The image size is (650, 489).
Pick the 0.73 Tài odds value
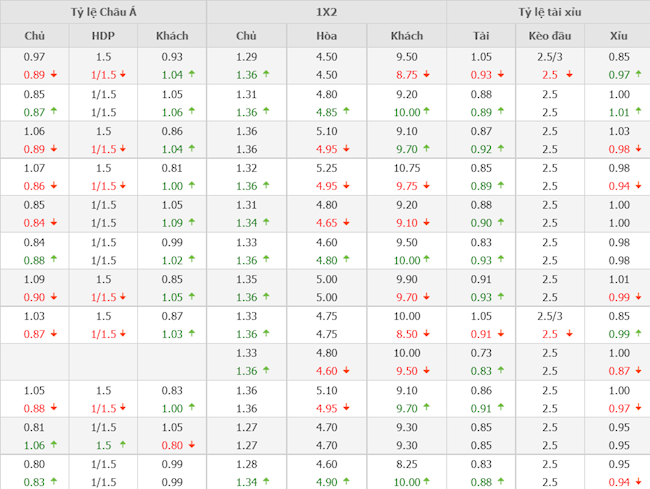point(481,353)
